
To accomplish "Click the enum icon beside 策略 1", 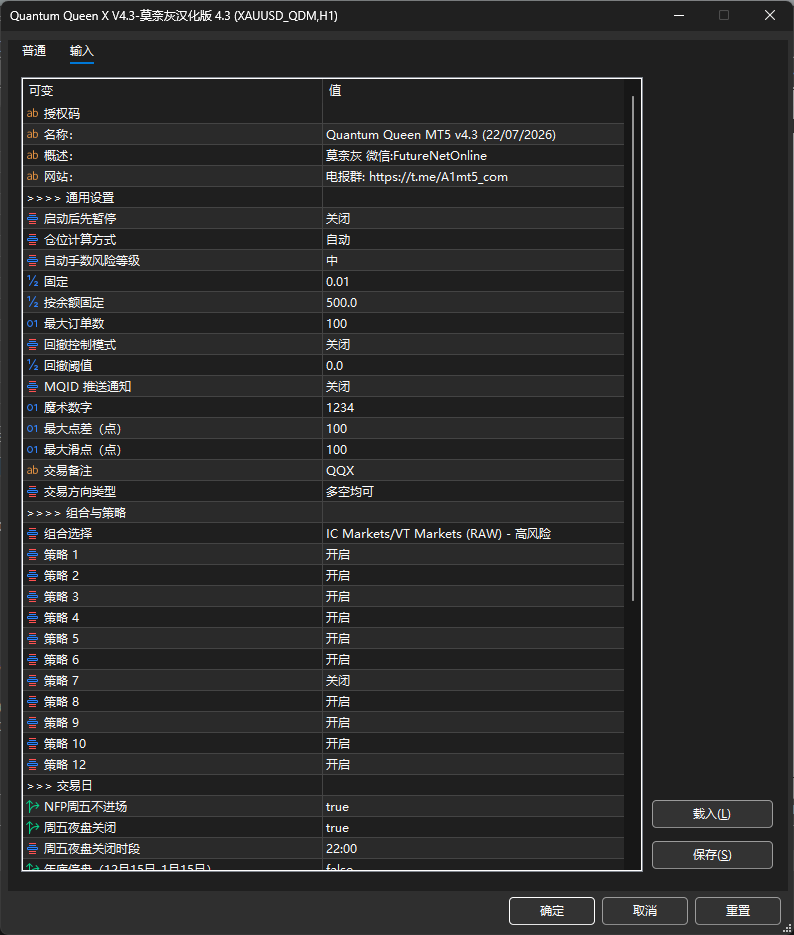I will click(x=33, y=555).
